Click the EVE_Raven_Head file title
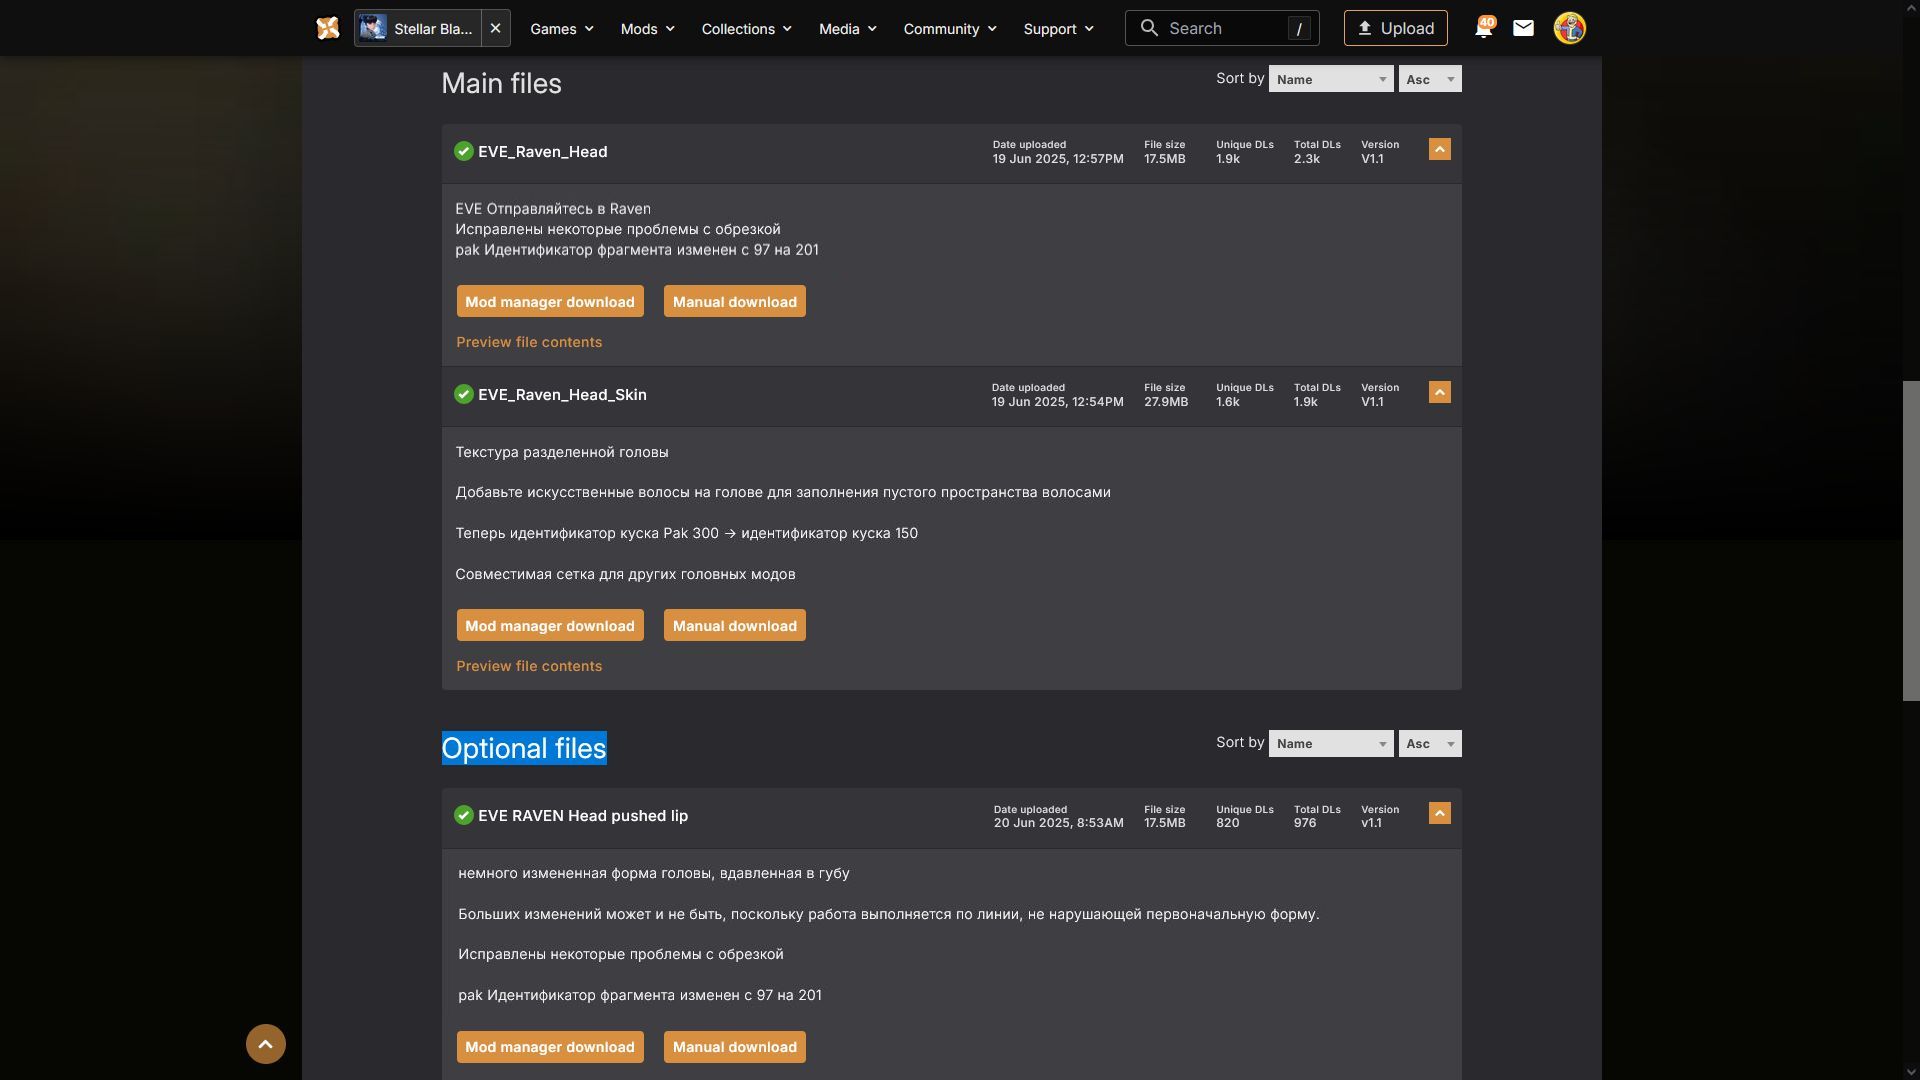This screenshot has width=1920, height=1080. coord(543,151)
